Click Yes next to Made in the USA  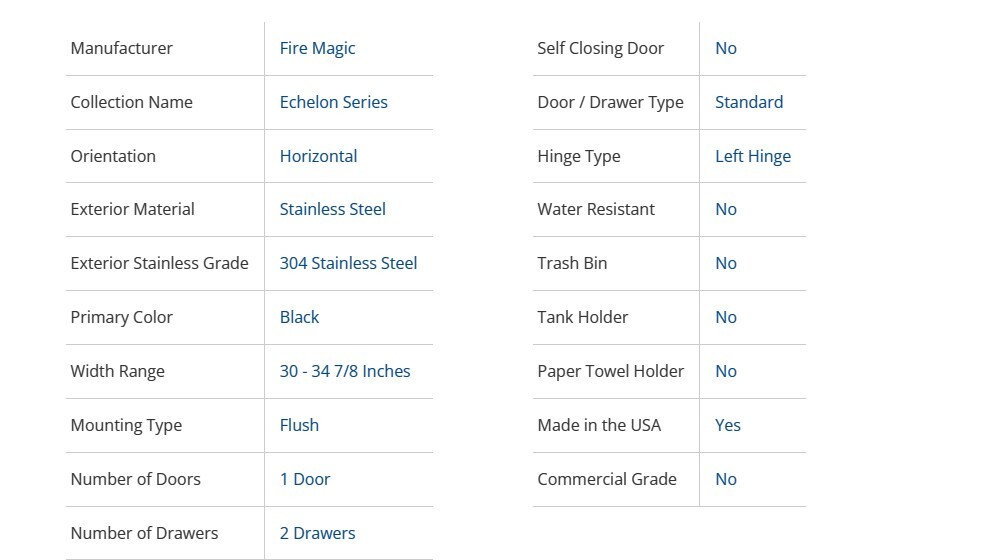pyautogui.click(x=728, y=425)
